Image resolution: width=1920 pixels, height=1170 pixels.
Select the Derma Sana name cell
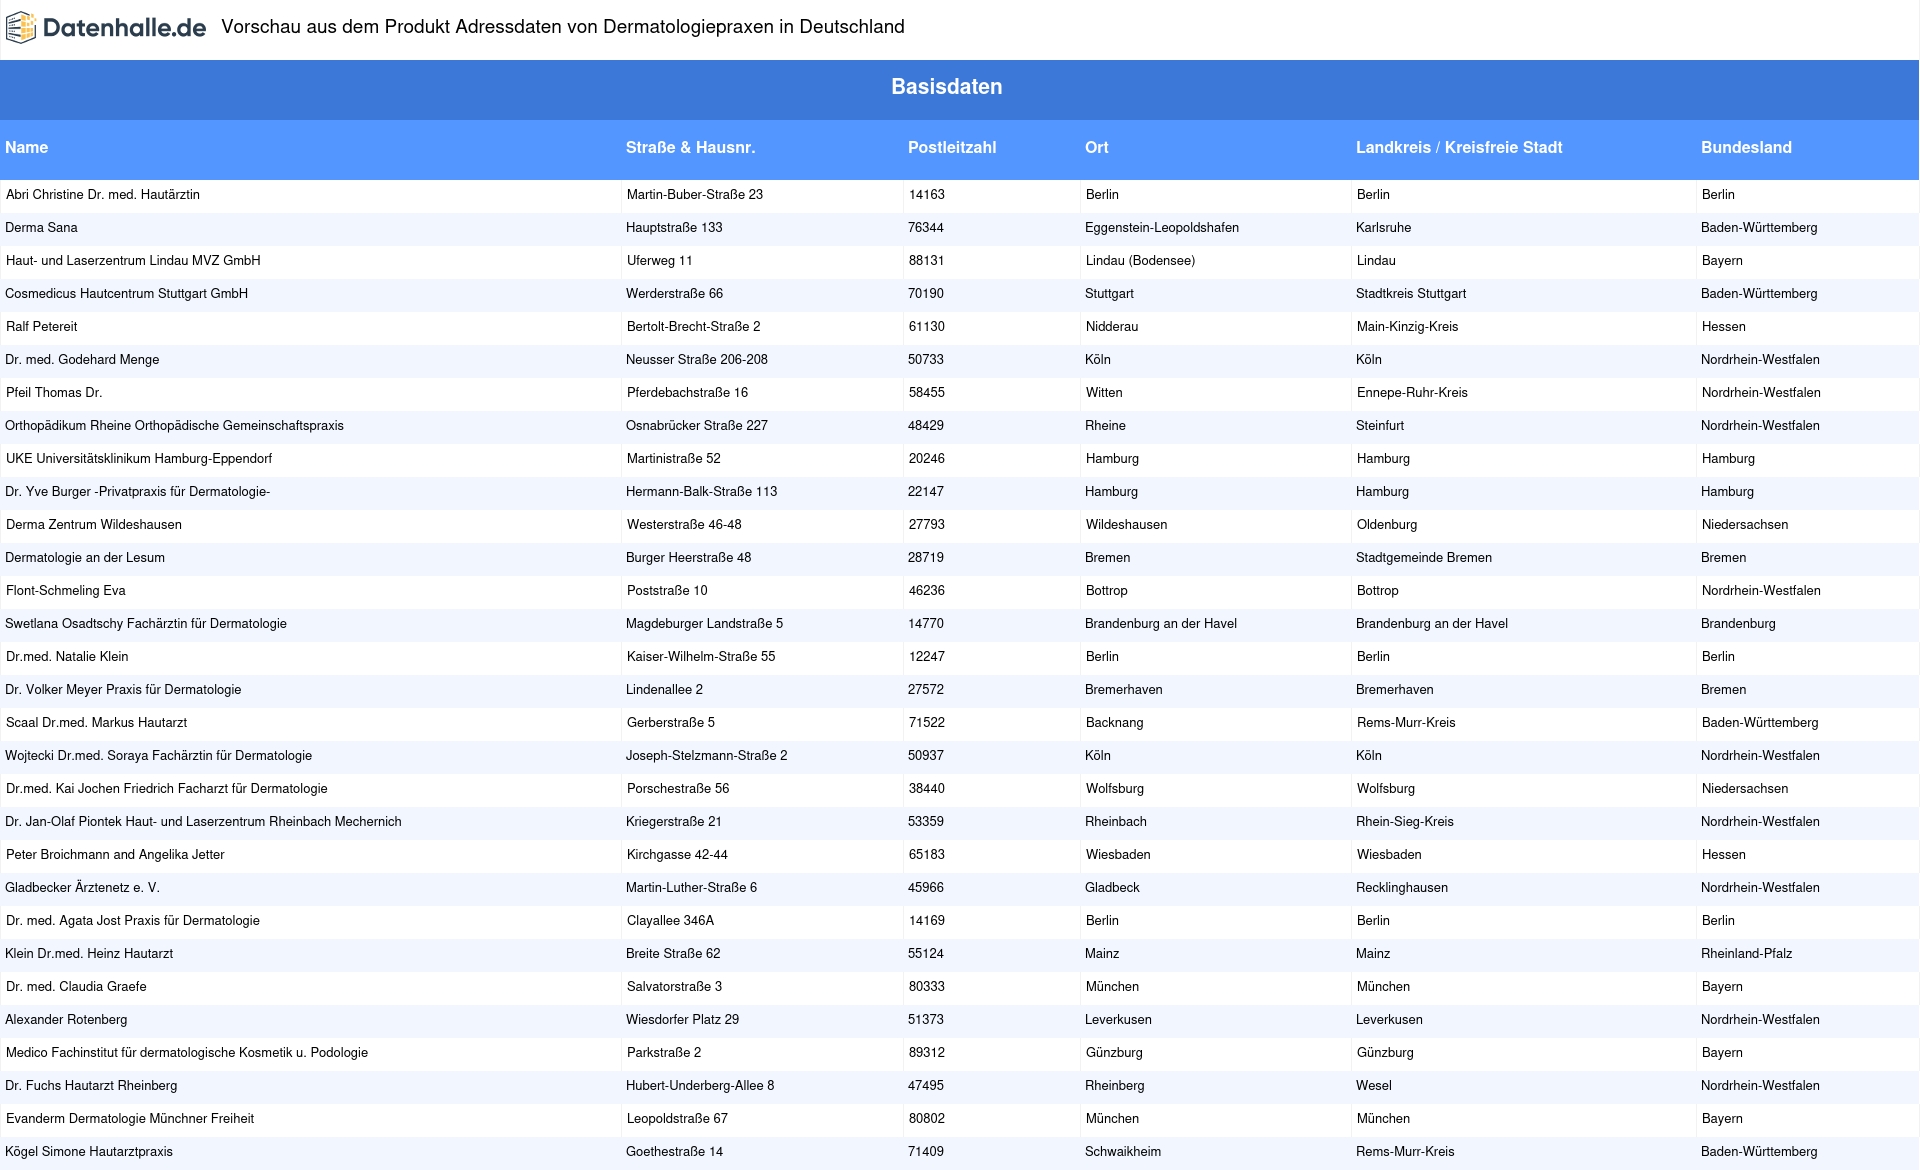click(x=41, y=228)
